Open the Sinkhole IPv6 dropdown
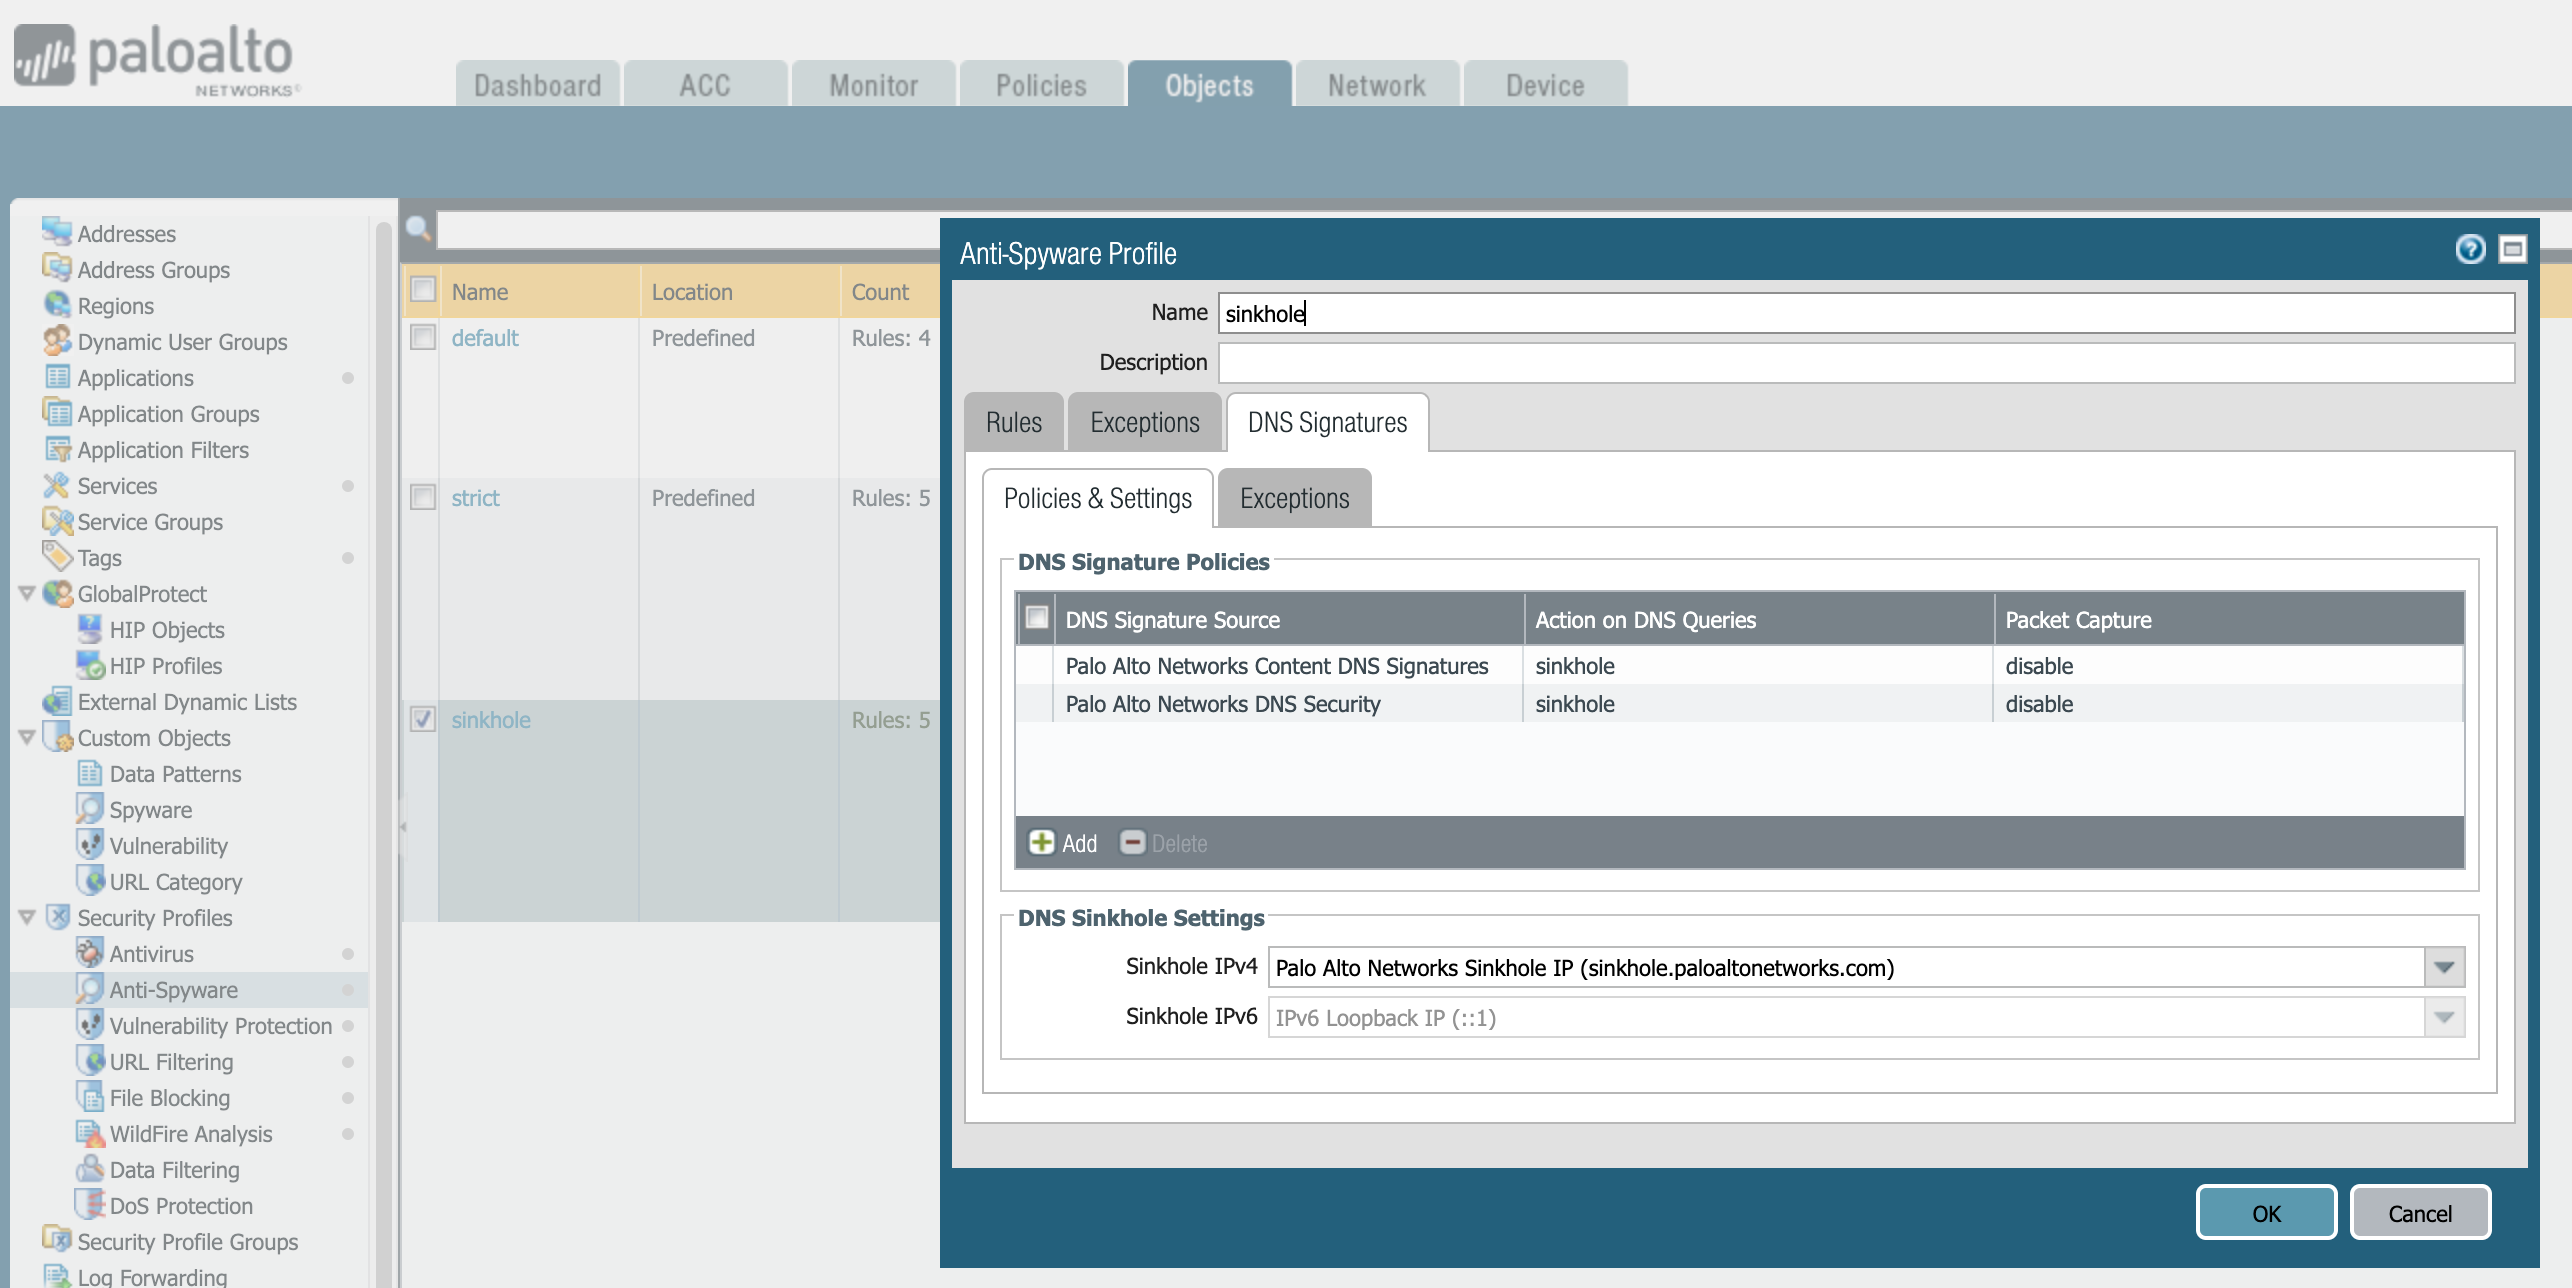The image size is (2572, 1288). tap(2442, 1016)
